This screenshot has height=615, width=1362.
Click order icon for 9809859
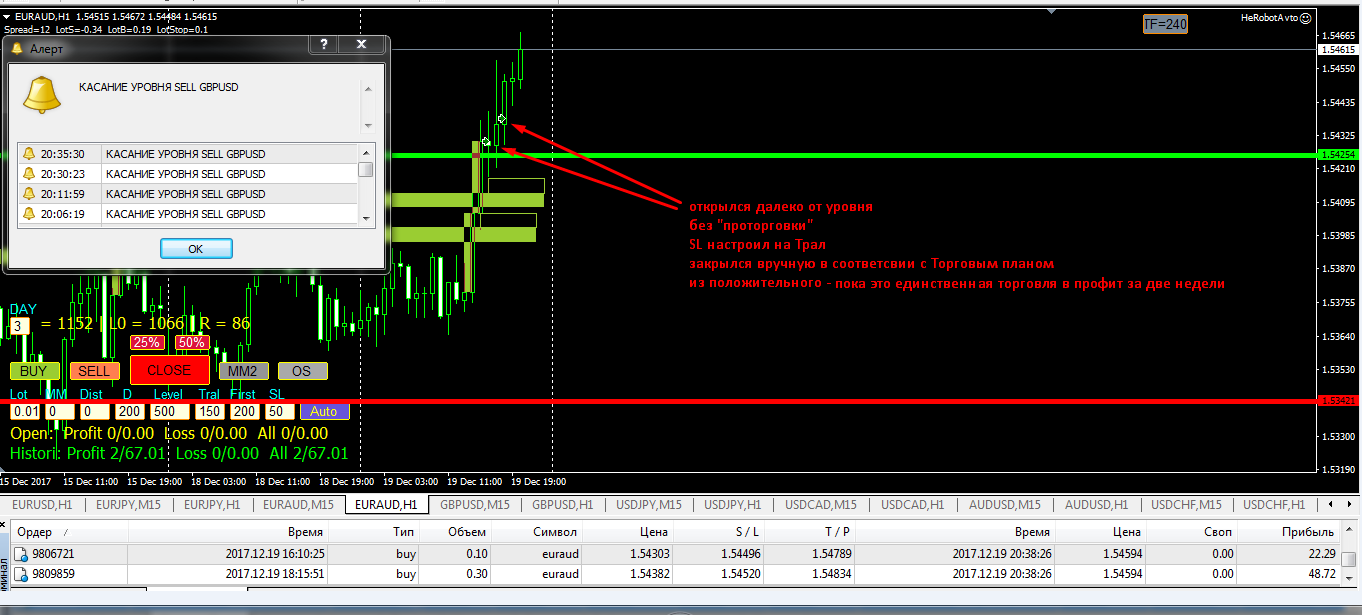tap(20, 574)
